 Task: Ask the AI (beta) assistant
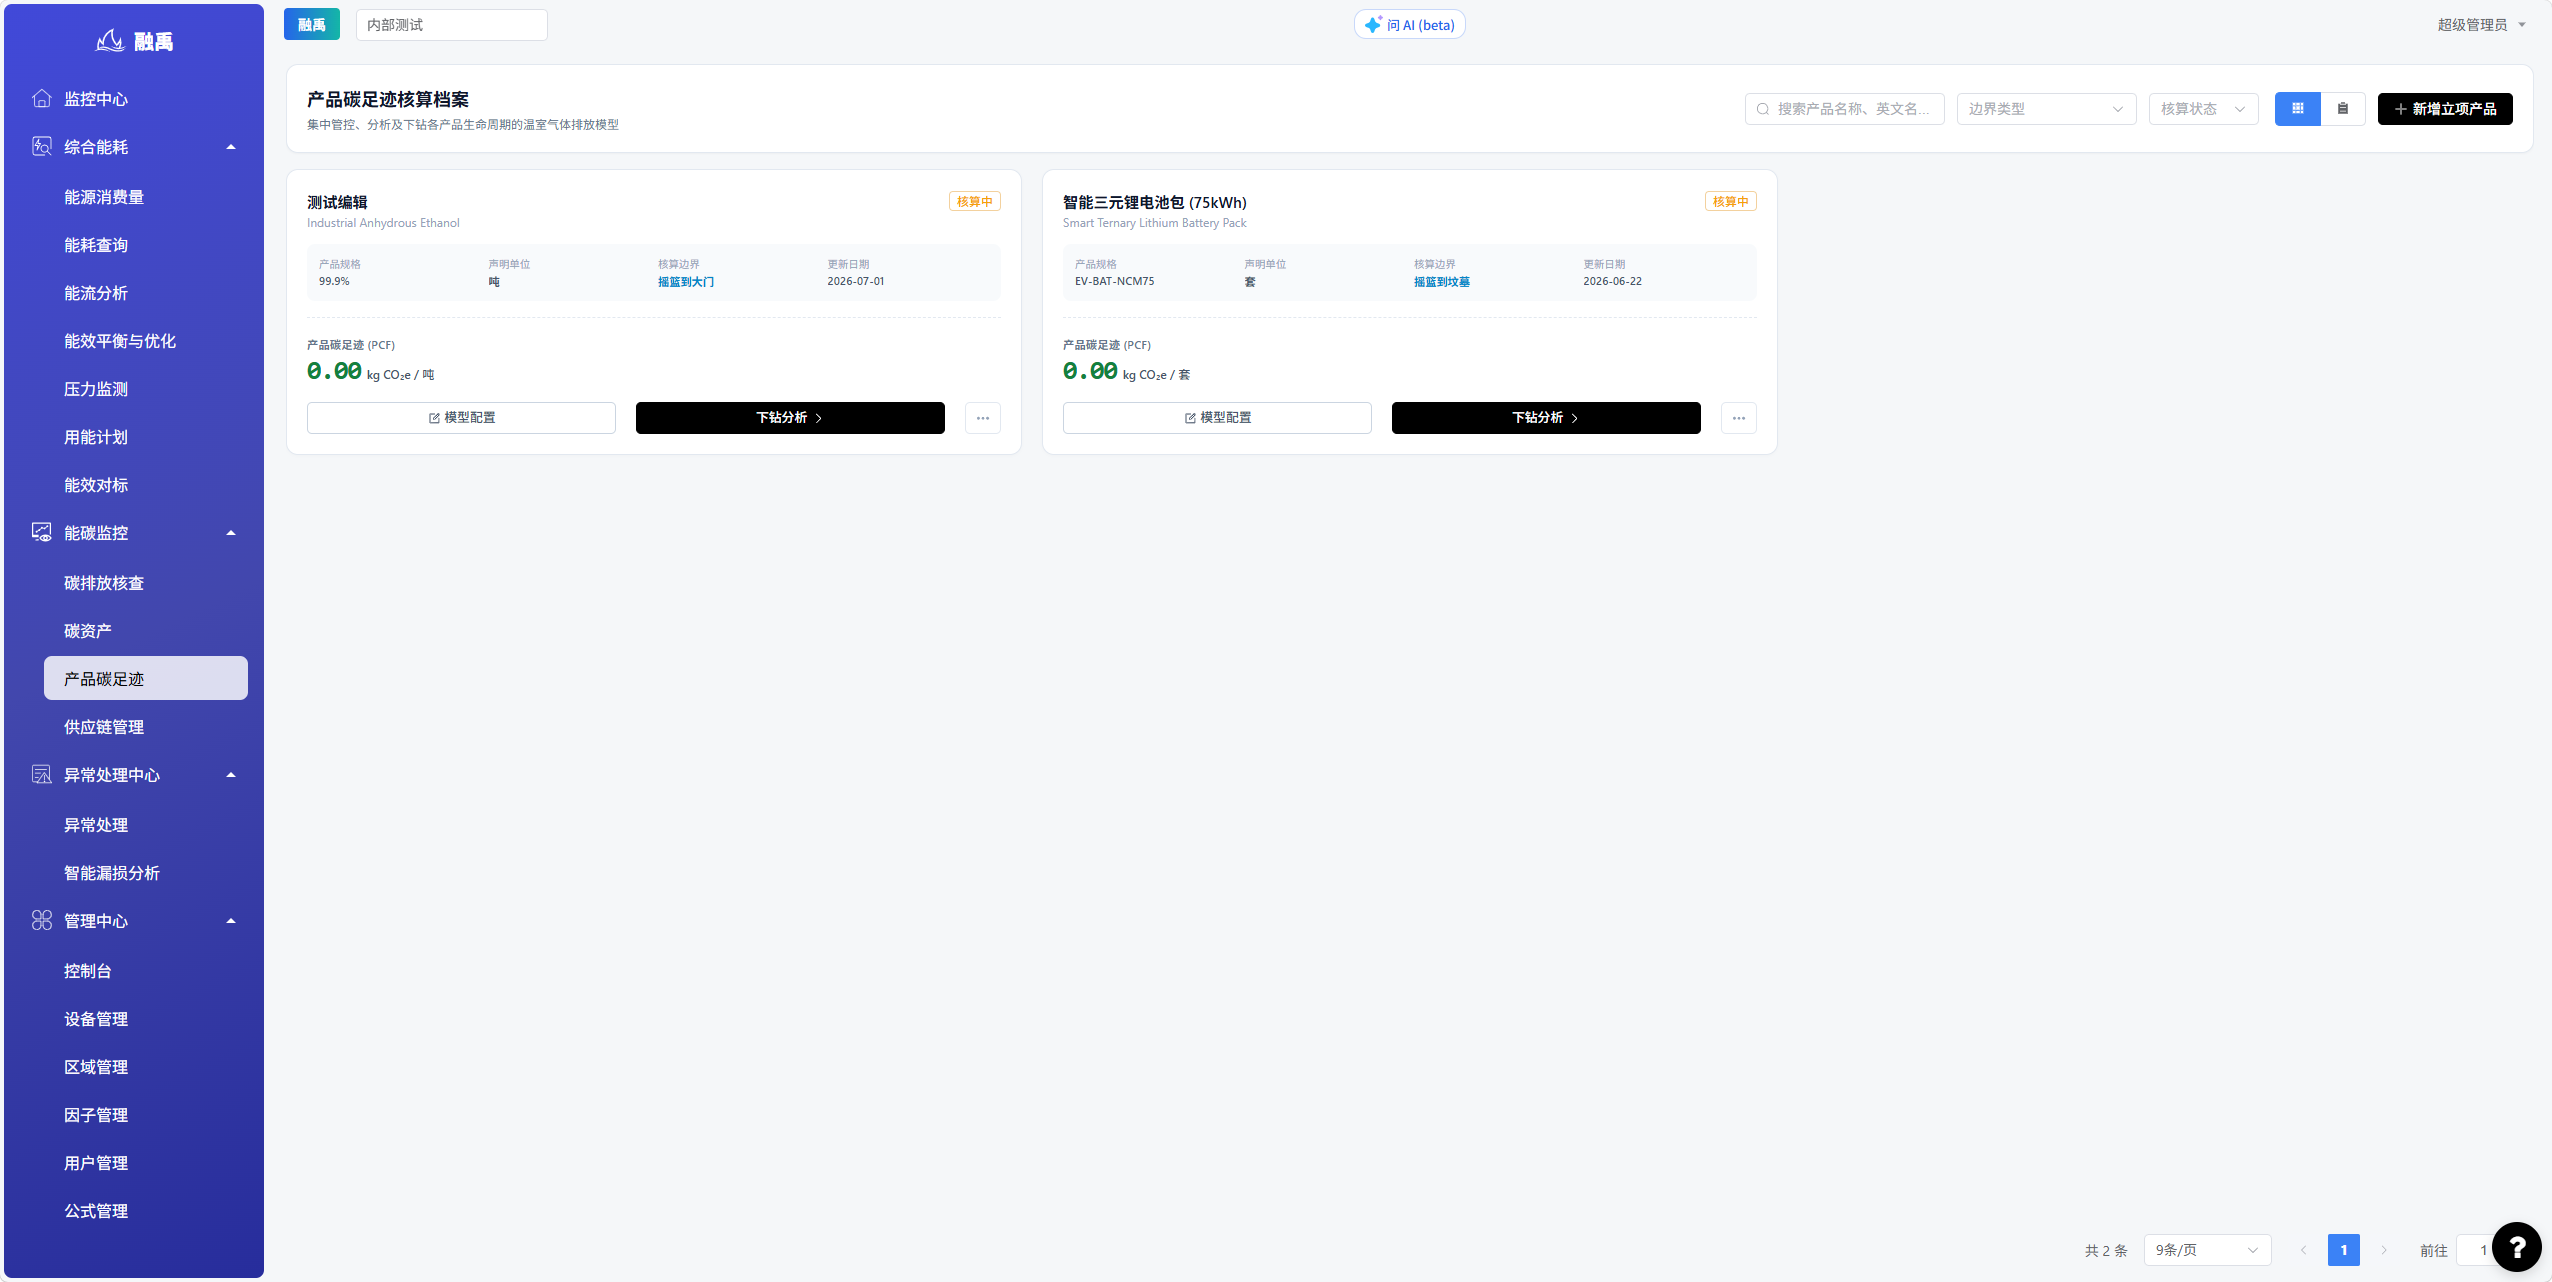click(1410, 25)
